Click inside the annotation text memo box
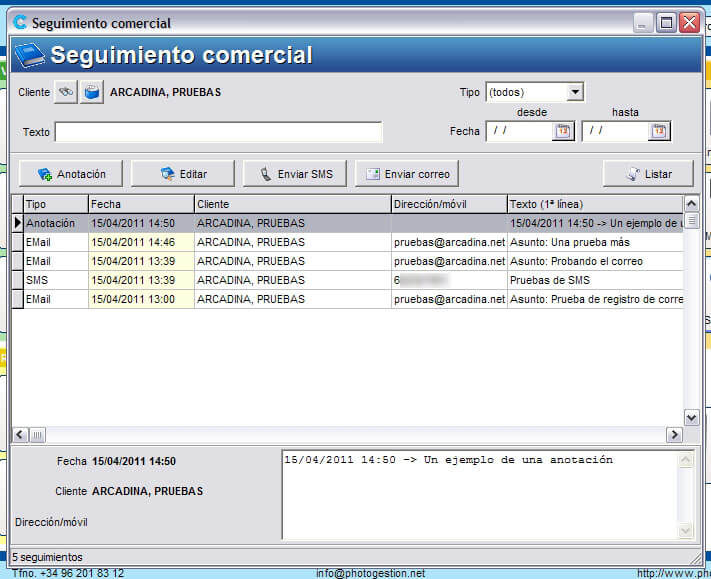Screen dimensions: 711x579 (480, 495)
